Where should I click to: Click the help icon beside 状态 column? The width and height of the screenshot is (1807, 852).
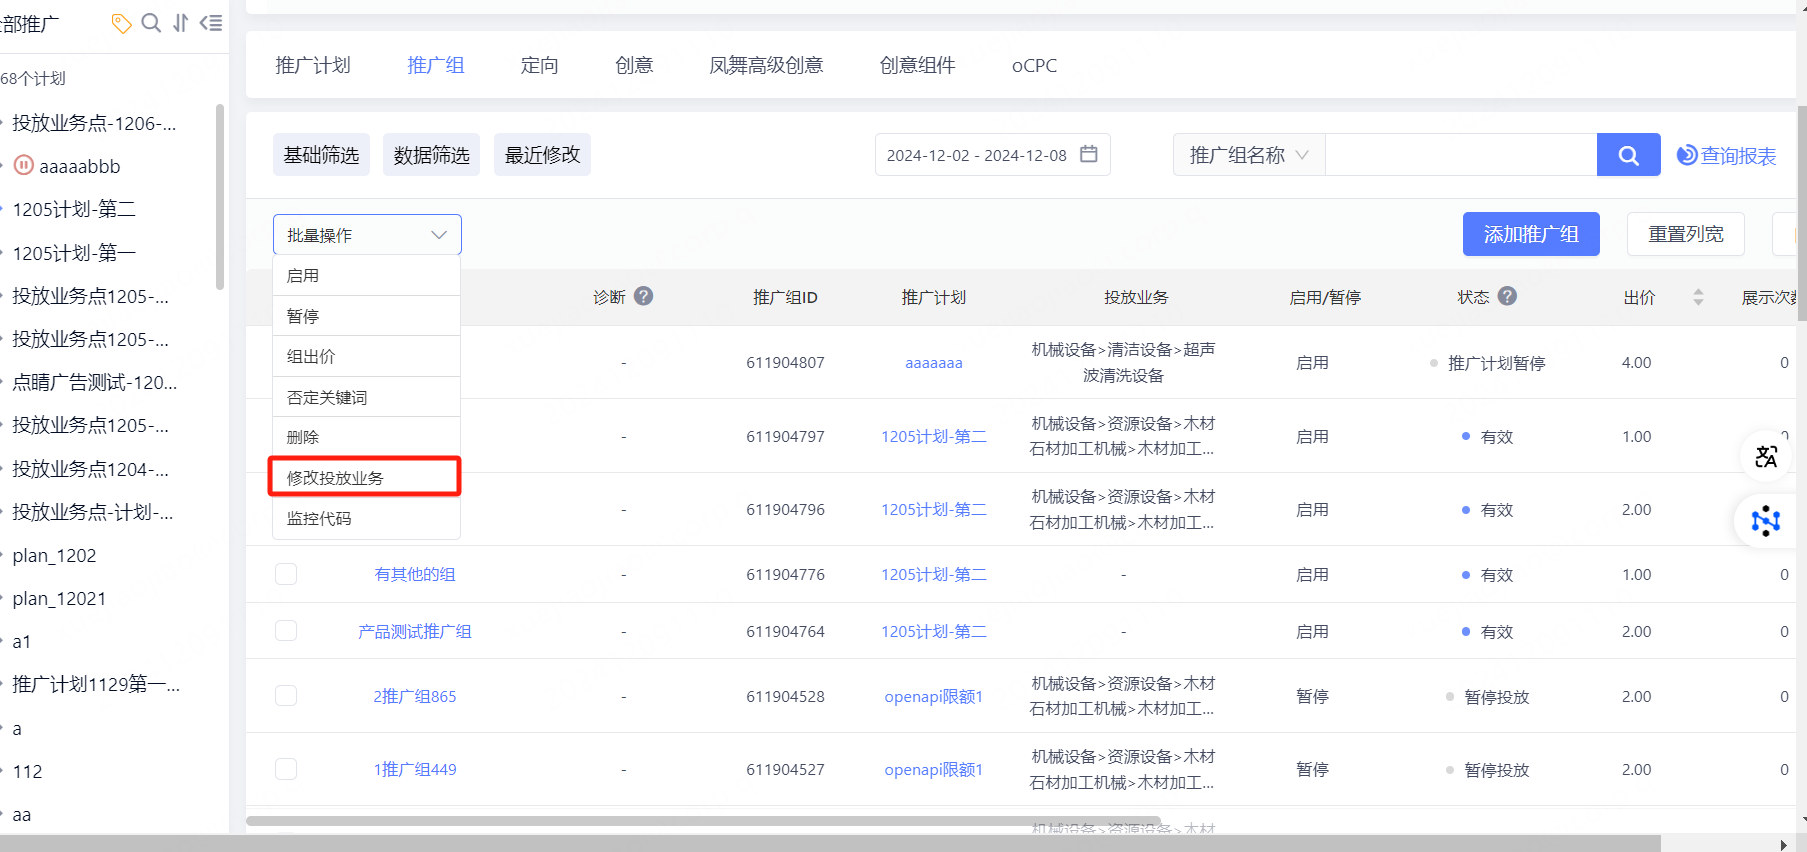pos(1508,296)
